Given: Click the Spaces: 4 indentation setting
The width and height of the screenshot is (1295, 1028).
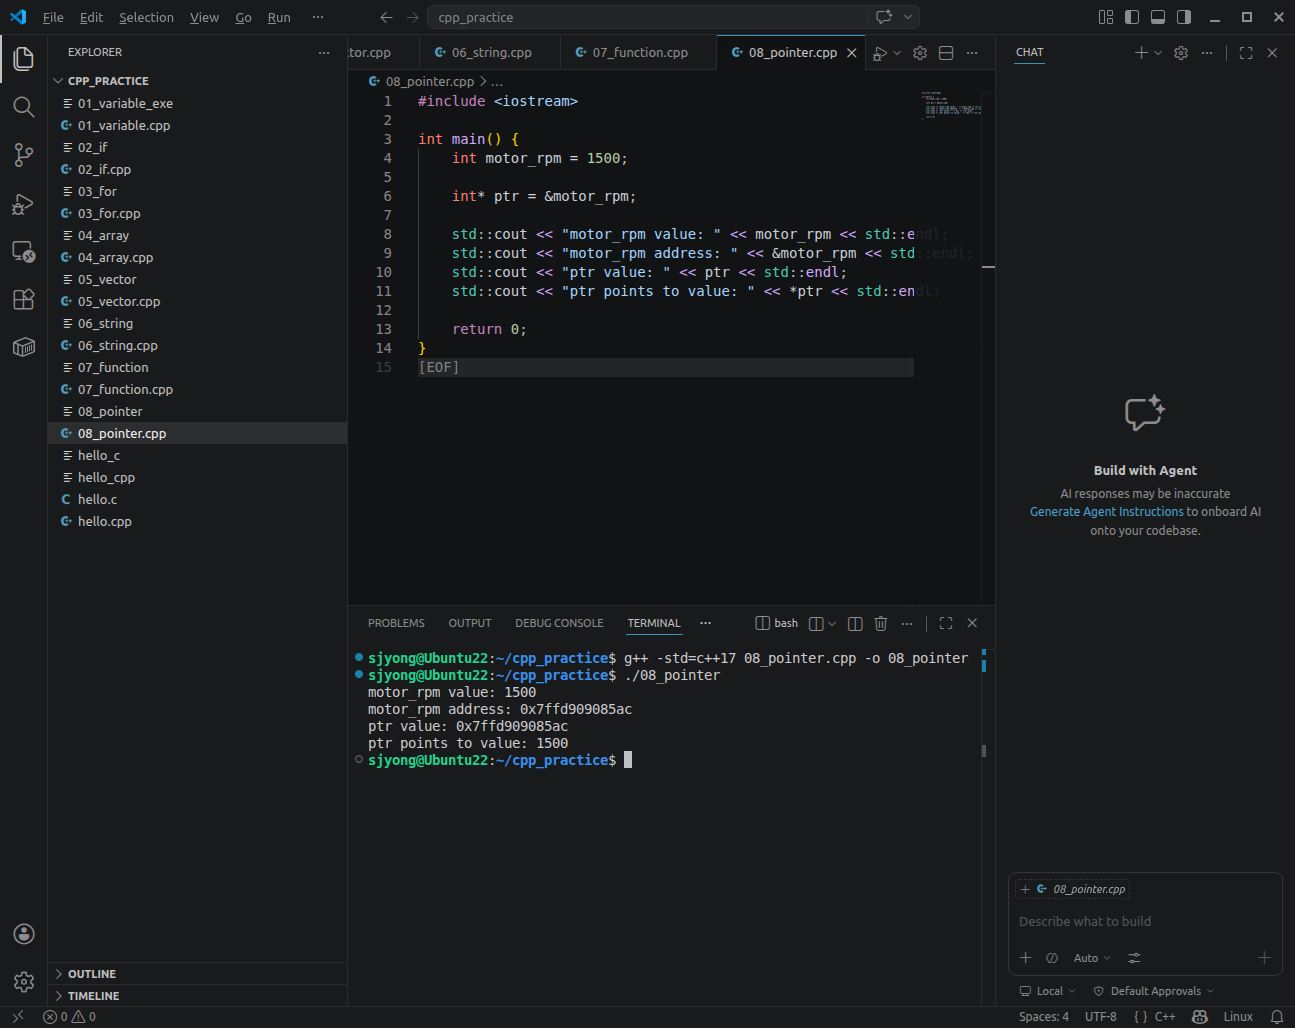Looking at the screenshot, I should (x=1044, y=1017).
